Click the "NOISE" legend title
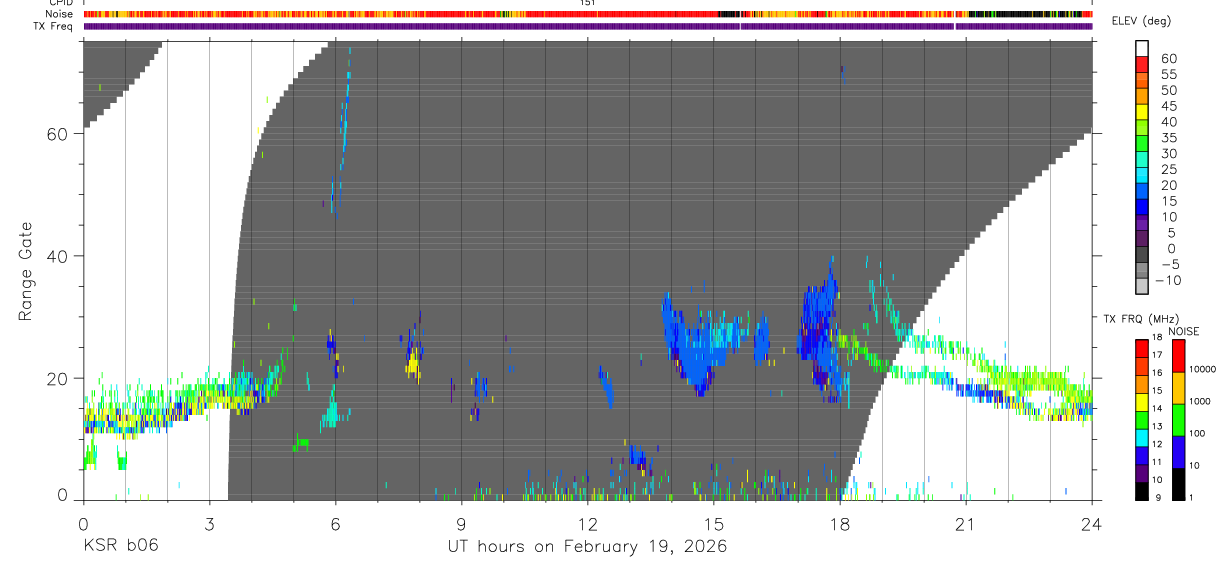Image resolution: width=1228 pixels, height=567 pixels. tap(1183, 331)
